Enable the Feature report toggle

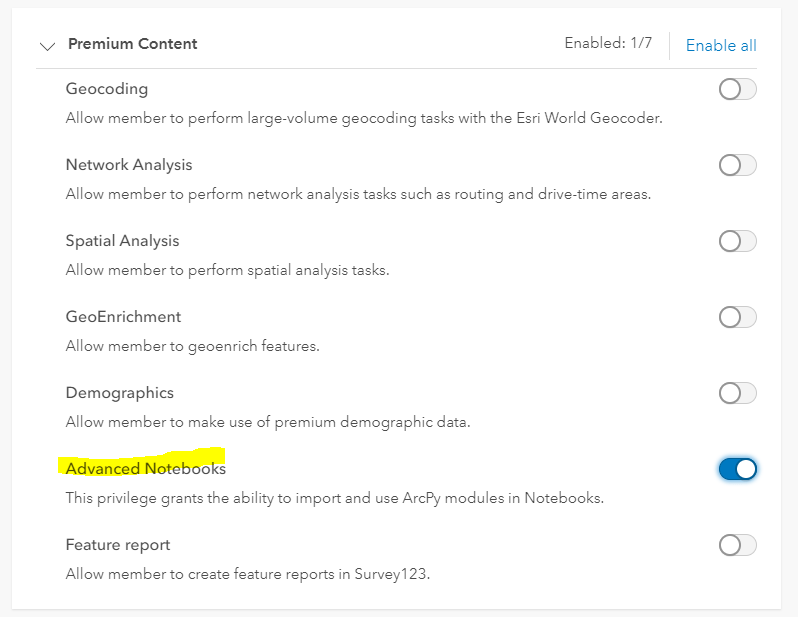tap(737, 545)
